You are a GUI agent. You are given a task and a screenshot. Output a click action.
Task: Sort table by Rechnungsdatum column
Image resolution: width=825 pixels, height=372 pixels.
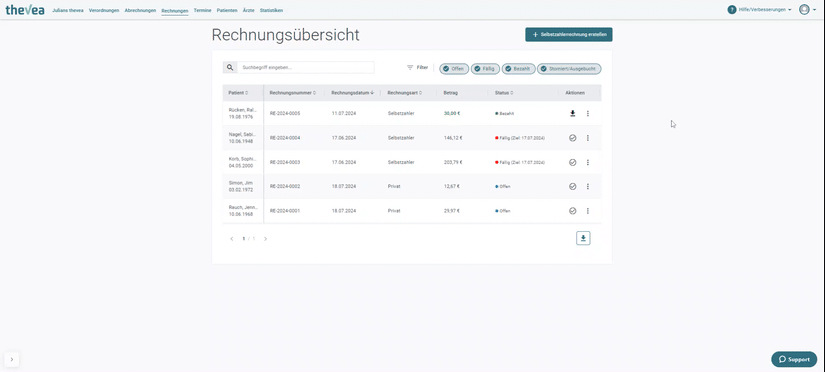coord(353,93)
